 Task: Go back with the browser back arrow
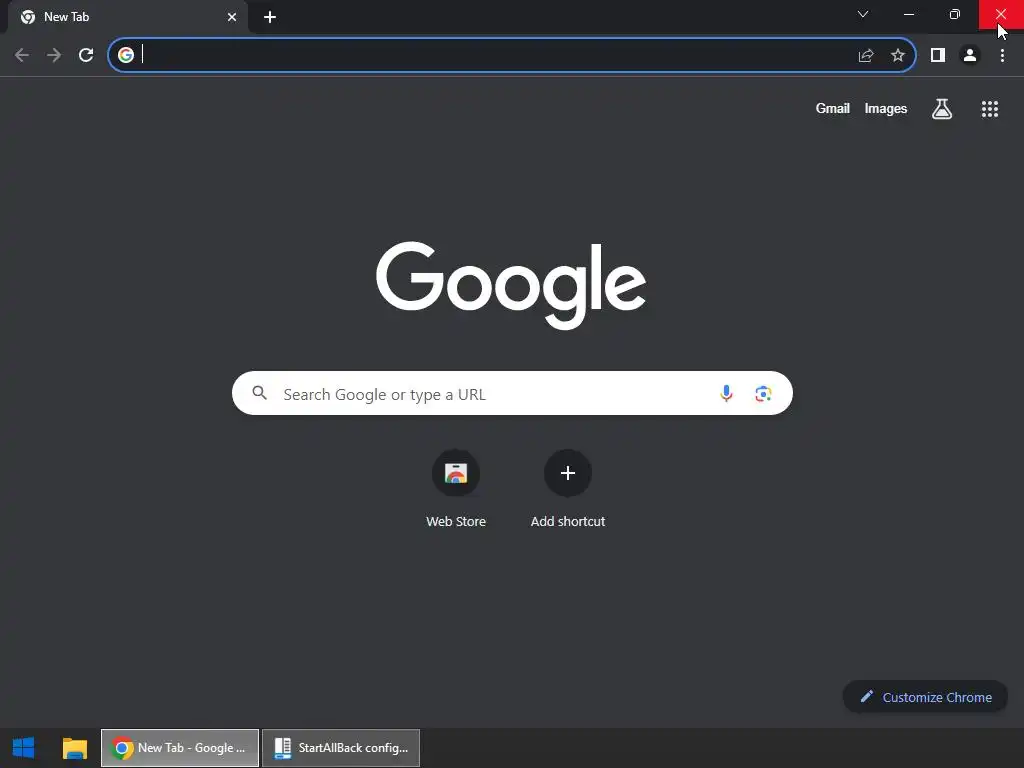(22, 55)
